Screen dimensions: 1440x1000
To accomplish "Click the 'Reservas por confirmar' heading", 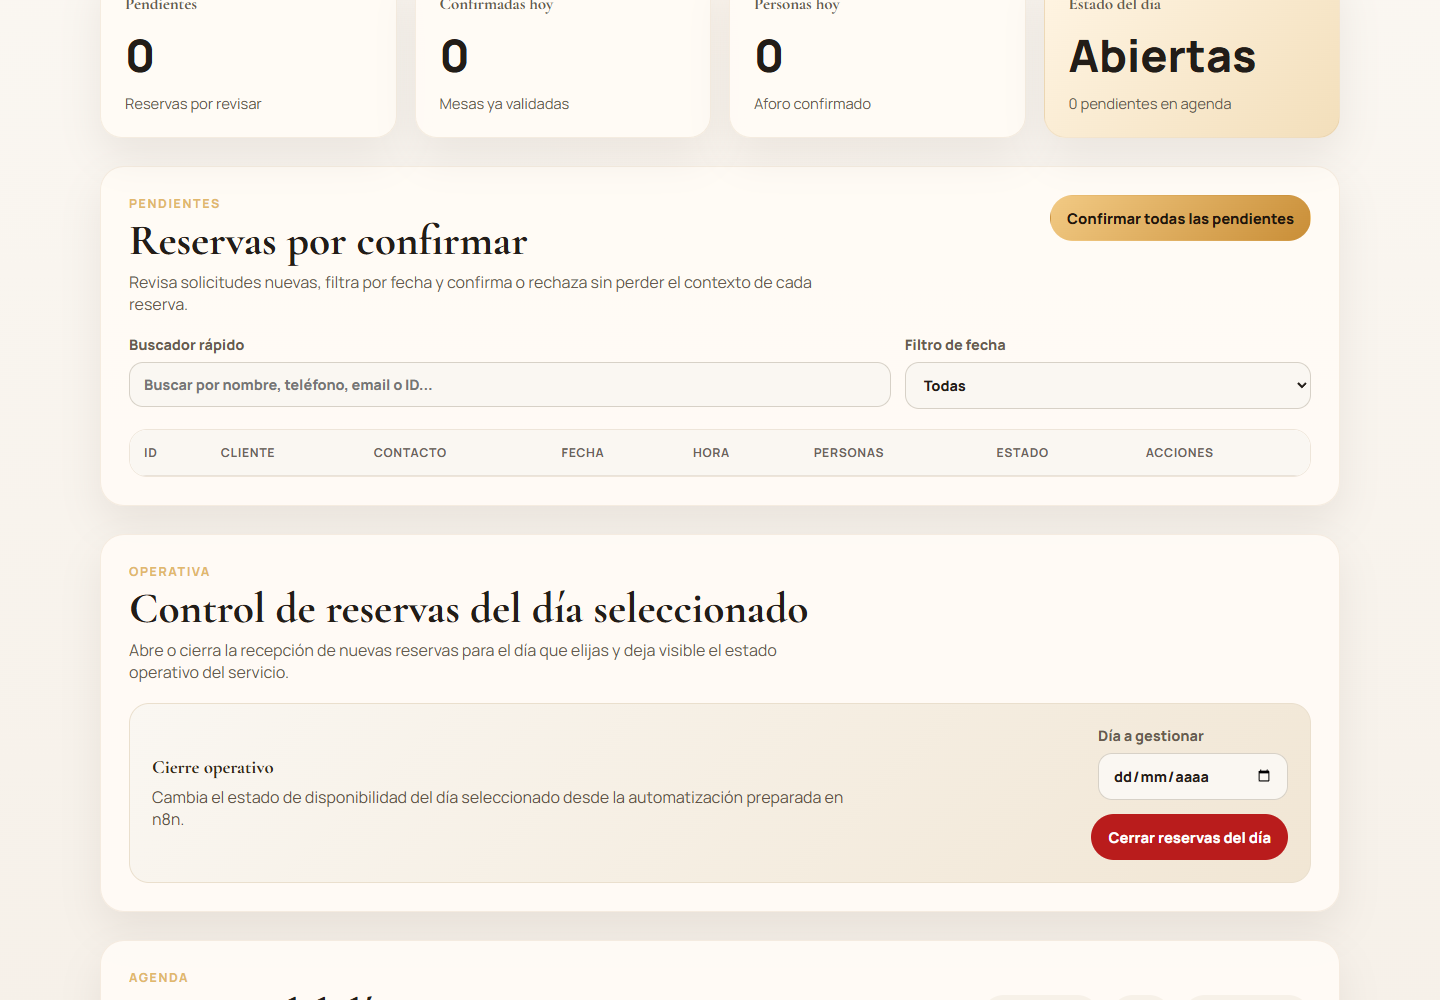I will coord(328,242).
